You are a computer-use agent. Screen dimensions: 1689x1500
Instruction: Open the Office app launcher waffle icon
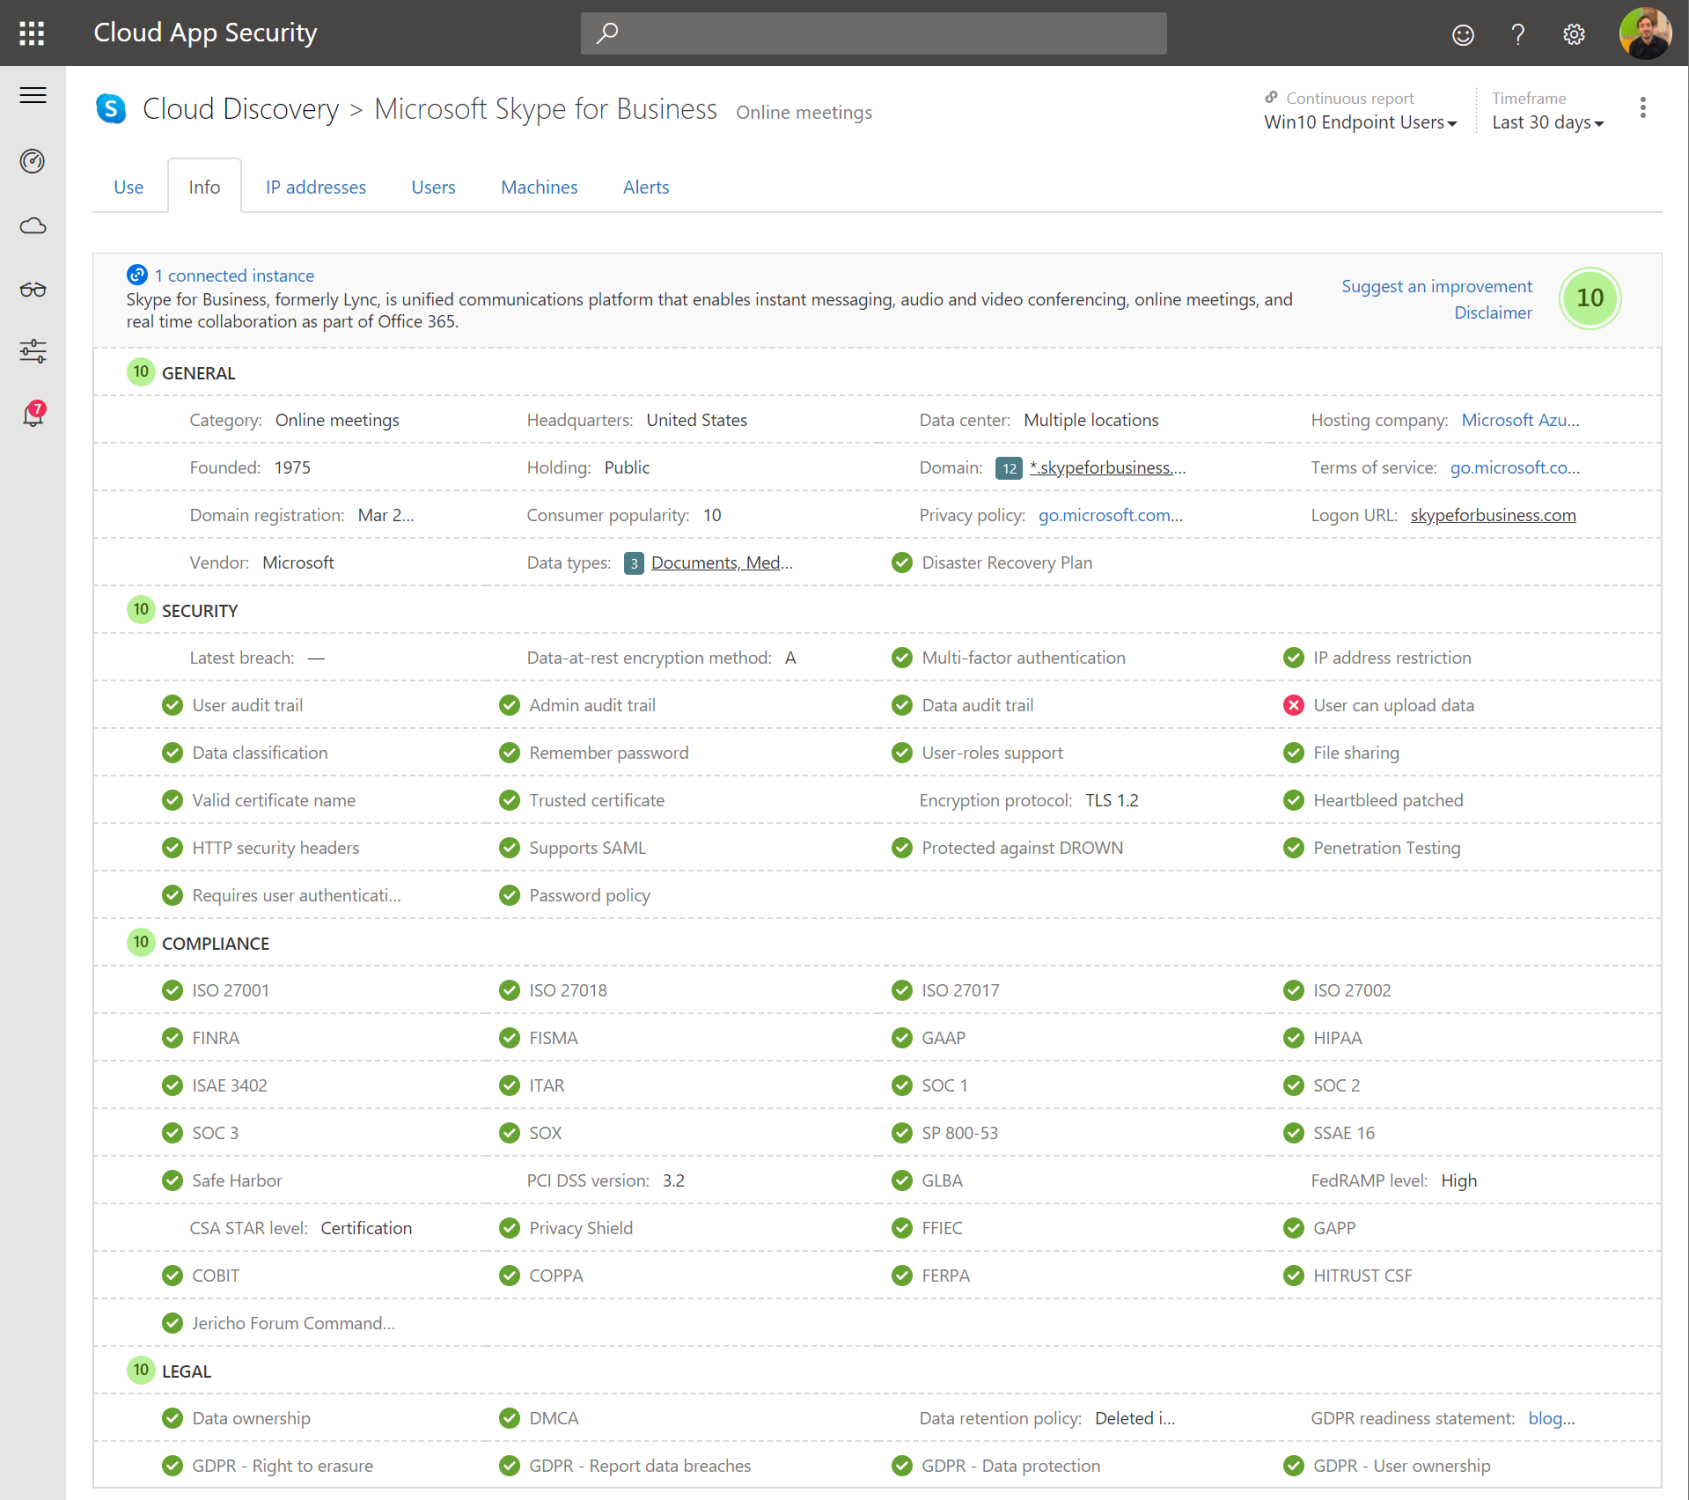(x=30, y=33)
